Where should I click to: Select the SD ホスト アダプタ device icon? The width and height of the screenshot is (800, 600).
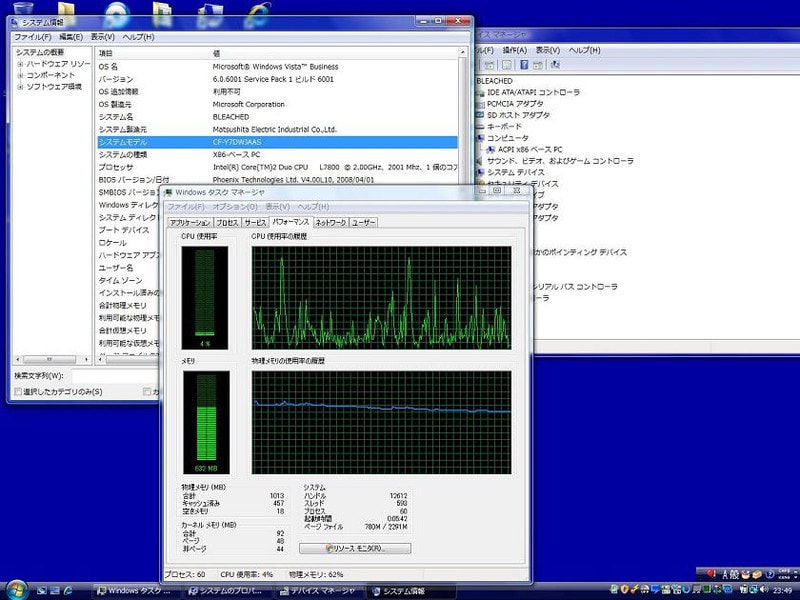pos(480,115)
